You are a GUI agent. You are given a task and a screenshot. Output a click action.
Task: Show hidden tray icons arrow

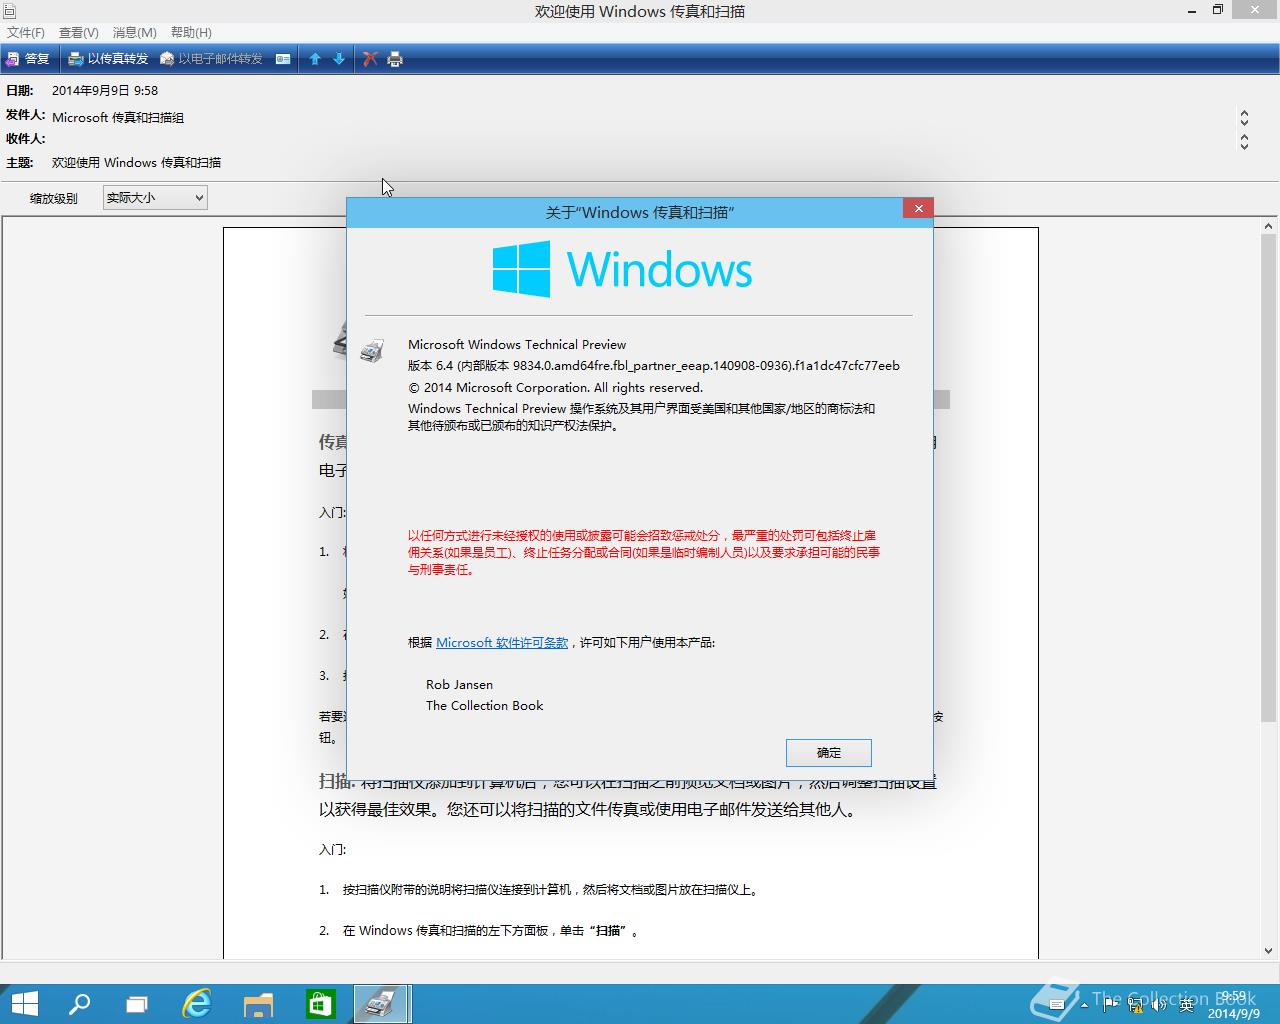1085,1005
